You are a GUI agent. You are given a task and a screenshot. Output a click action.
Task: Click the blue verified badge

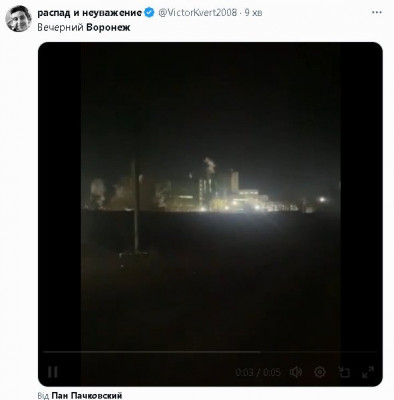[x=149, y=13]
